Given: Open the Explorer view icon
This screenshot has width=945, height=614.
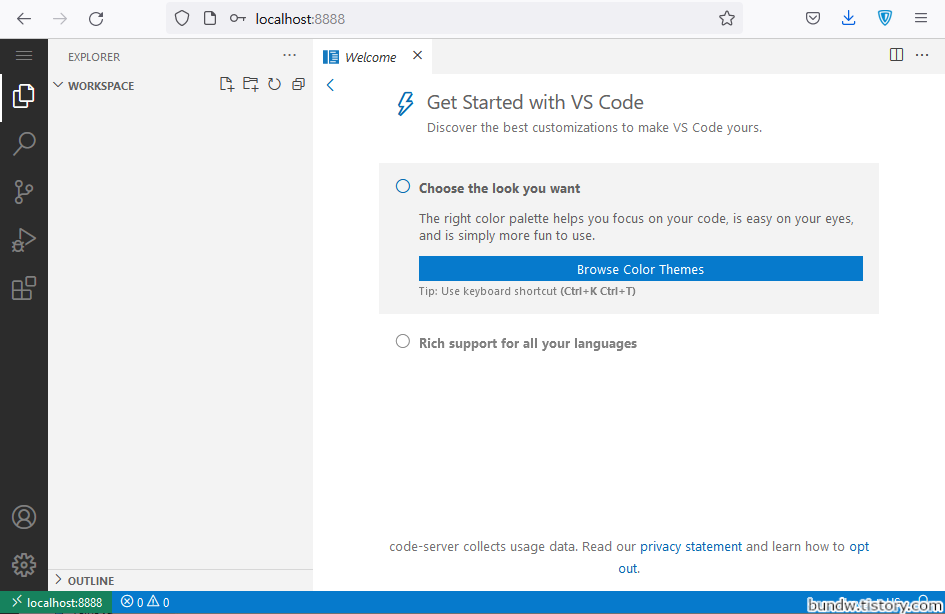Looking at the screenshot, I should pyautogui.click(x=24, y=96).
